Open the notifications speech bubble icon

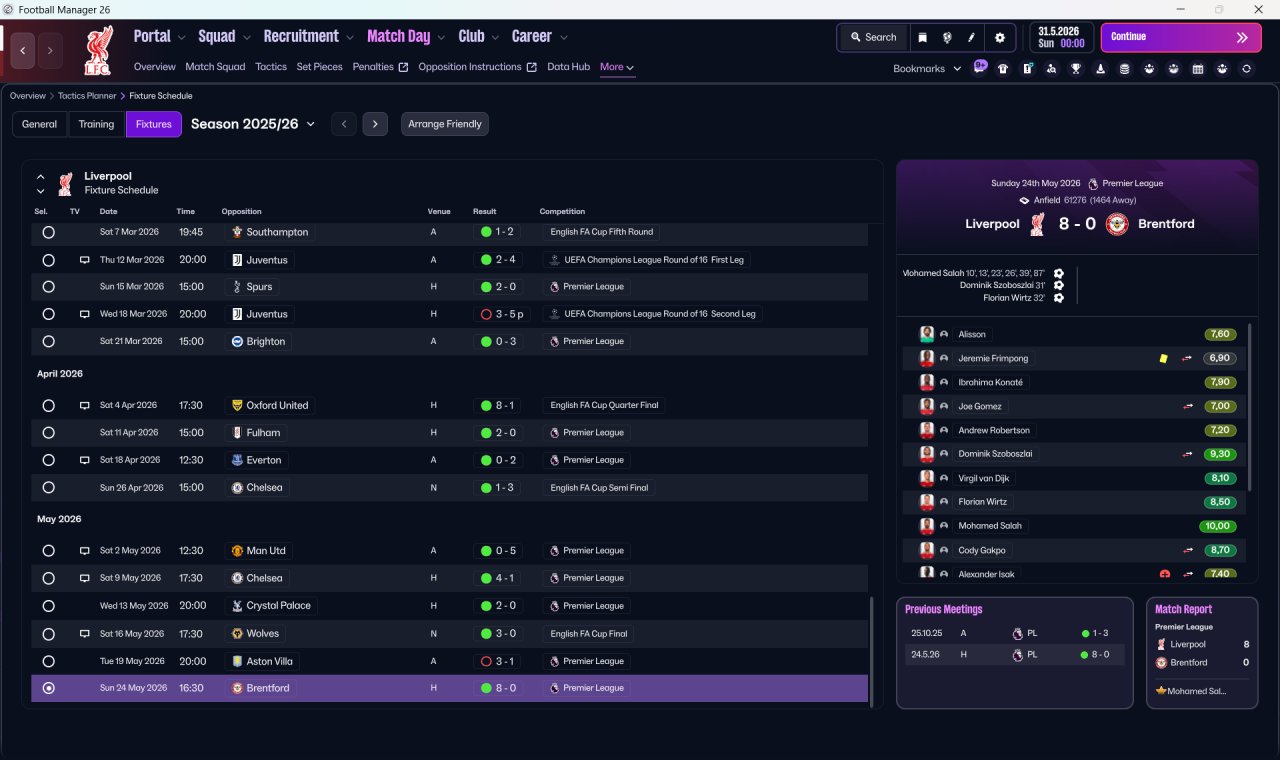tap(979, 67)
